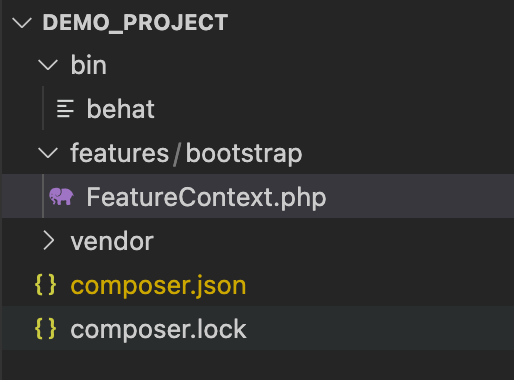Screen dimensions: 514x380
Task: Click the DEMO_PROJECT section header
Action: click(x=135, y=23)
